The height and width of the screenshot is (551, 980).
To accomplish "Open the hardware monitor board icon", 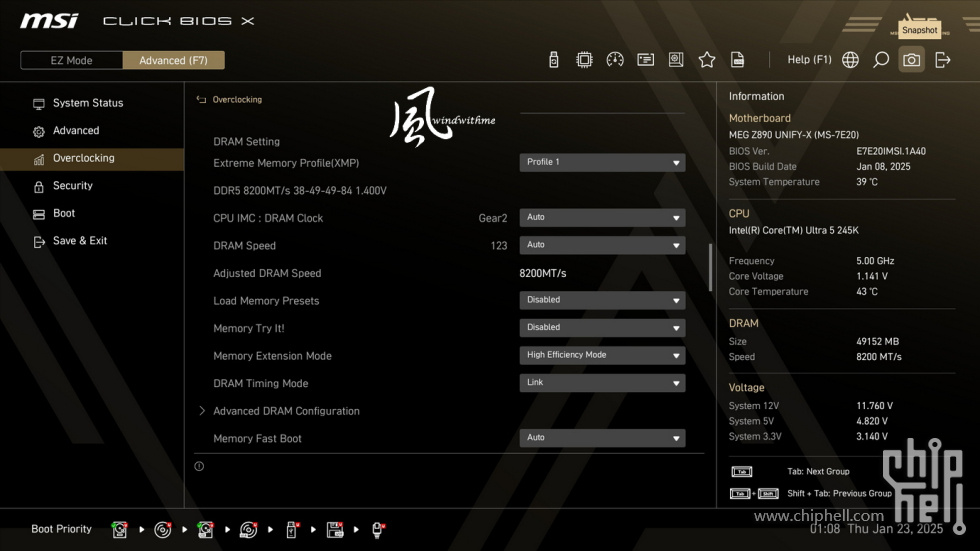I will 676,60.
